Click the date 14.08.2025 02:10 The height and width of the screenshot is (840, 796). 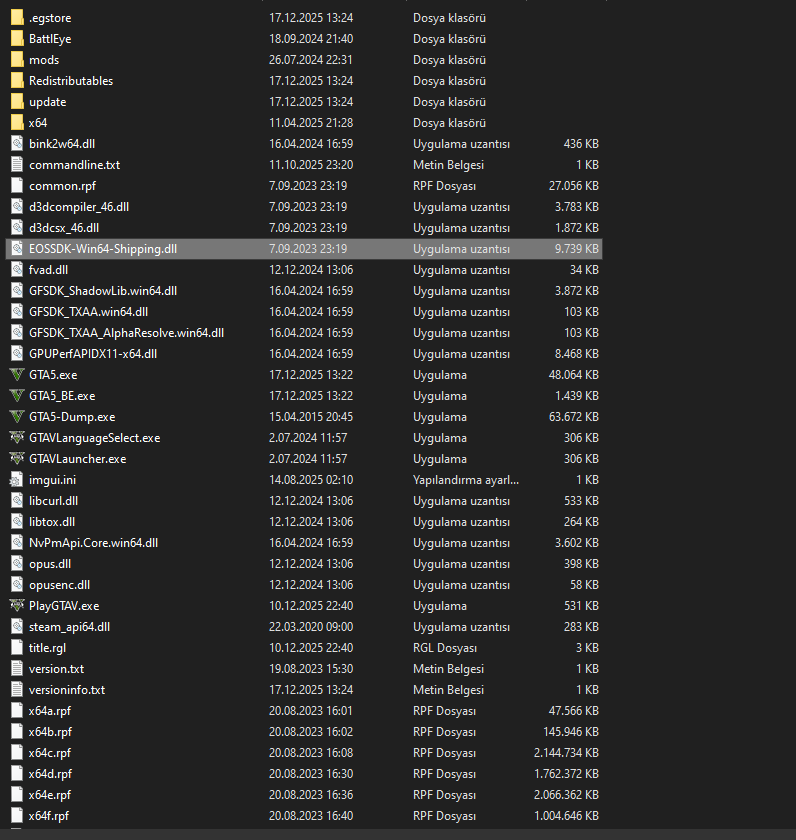point(311,479)
